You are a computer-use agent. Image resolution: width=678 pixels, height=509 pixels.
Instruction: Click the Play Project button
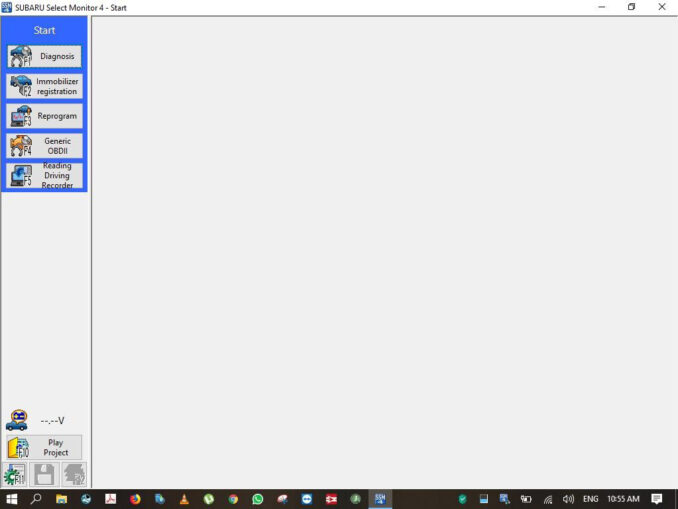pos(44,447)
